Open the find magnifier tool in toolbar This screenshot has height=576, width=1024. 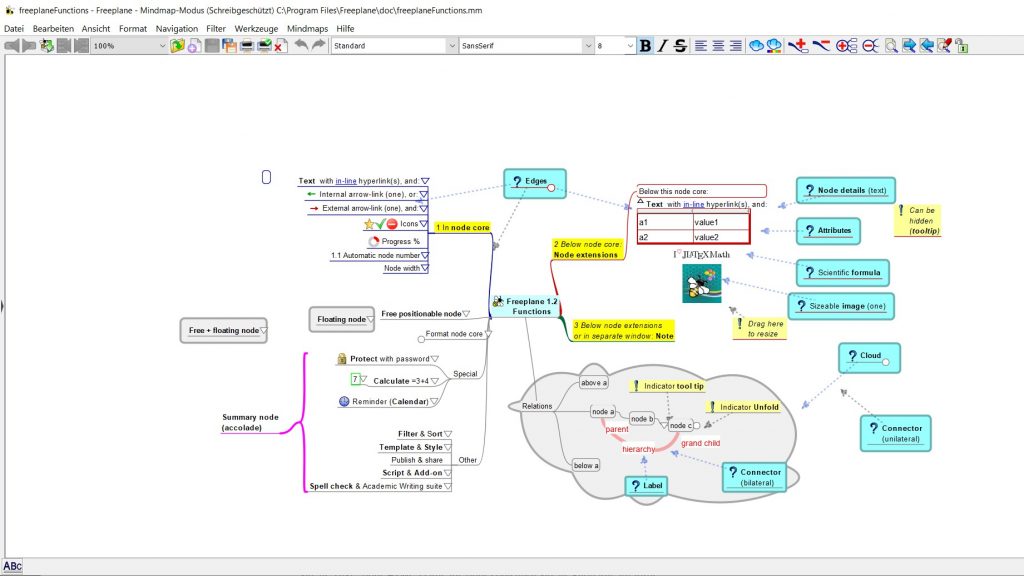[x=891, y=46]
